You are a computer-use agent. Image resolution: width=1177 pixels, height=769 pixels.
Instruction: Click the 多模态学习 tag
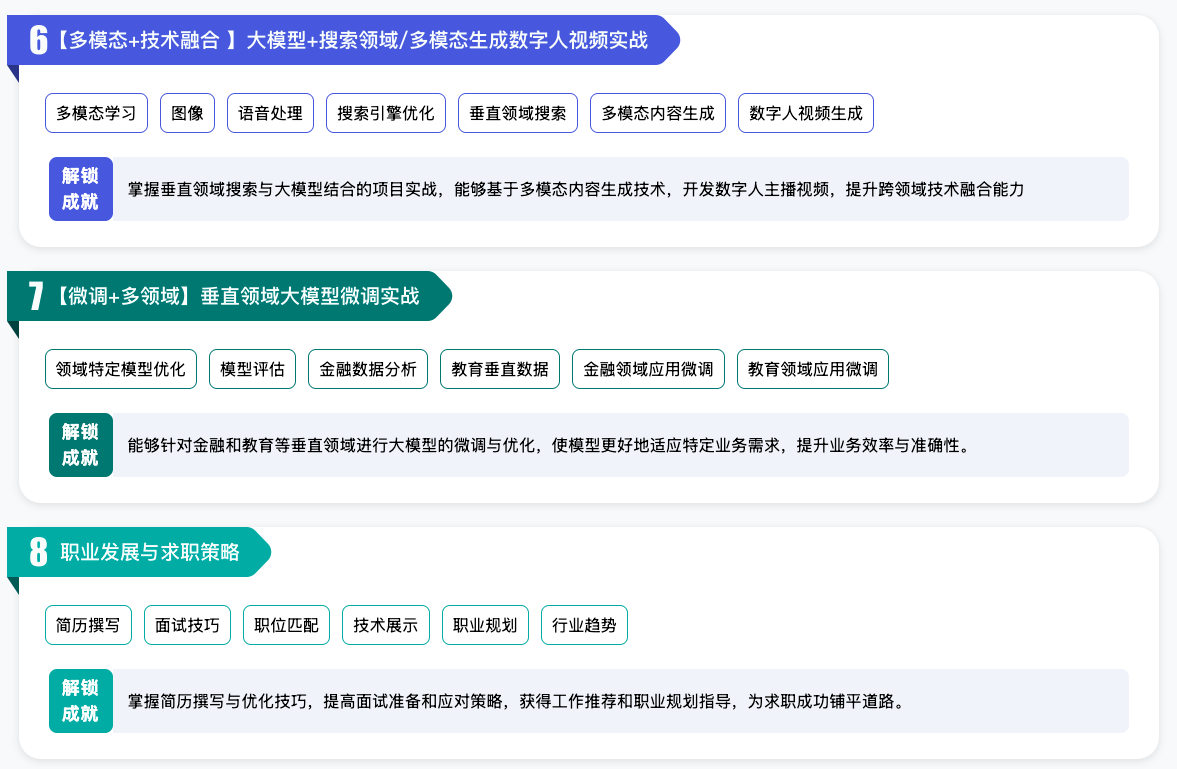point(96,113)
